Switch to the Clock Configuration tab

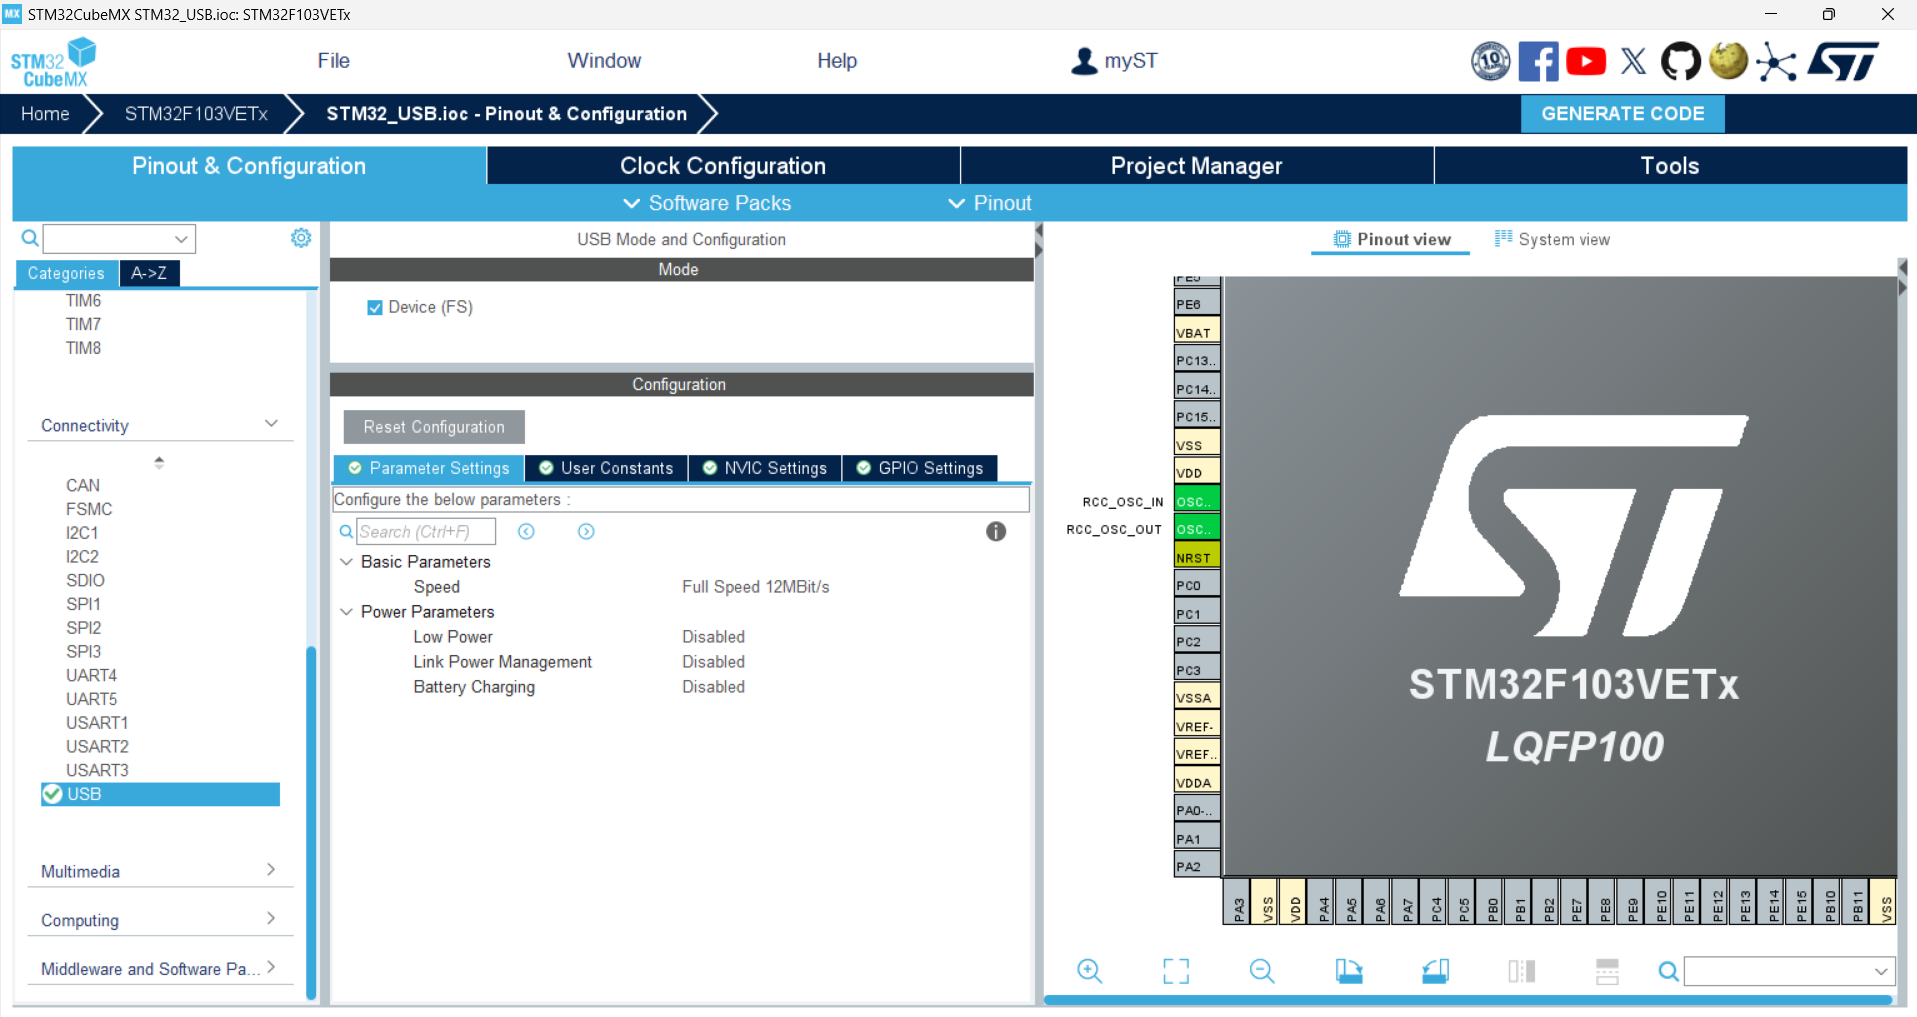723,166
